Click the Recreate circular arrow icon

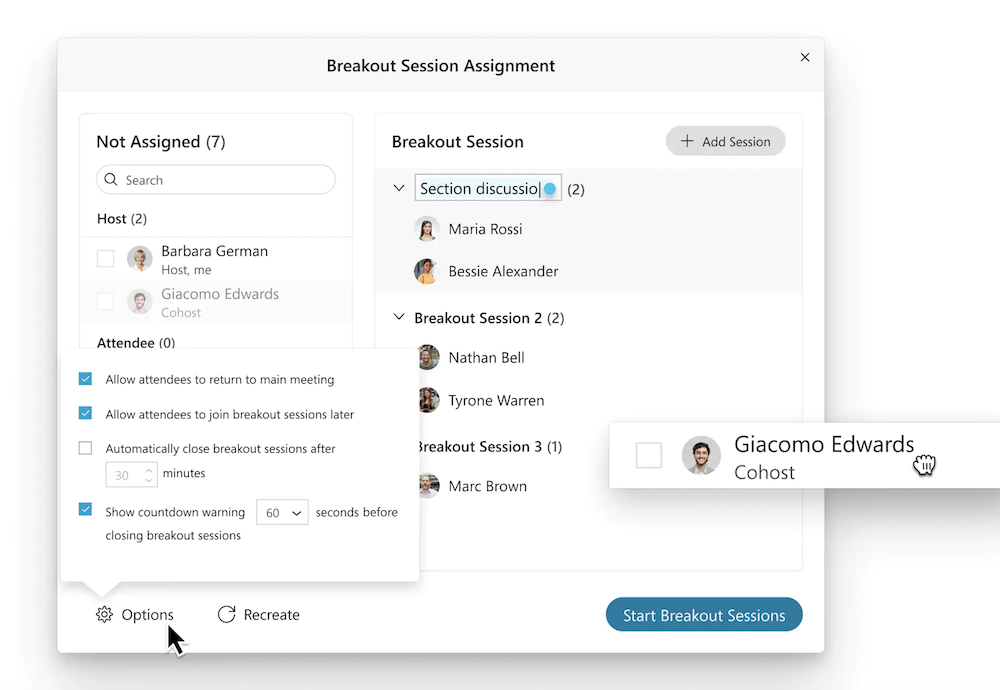click(x=227, y=615)
